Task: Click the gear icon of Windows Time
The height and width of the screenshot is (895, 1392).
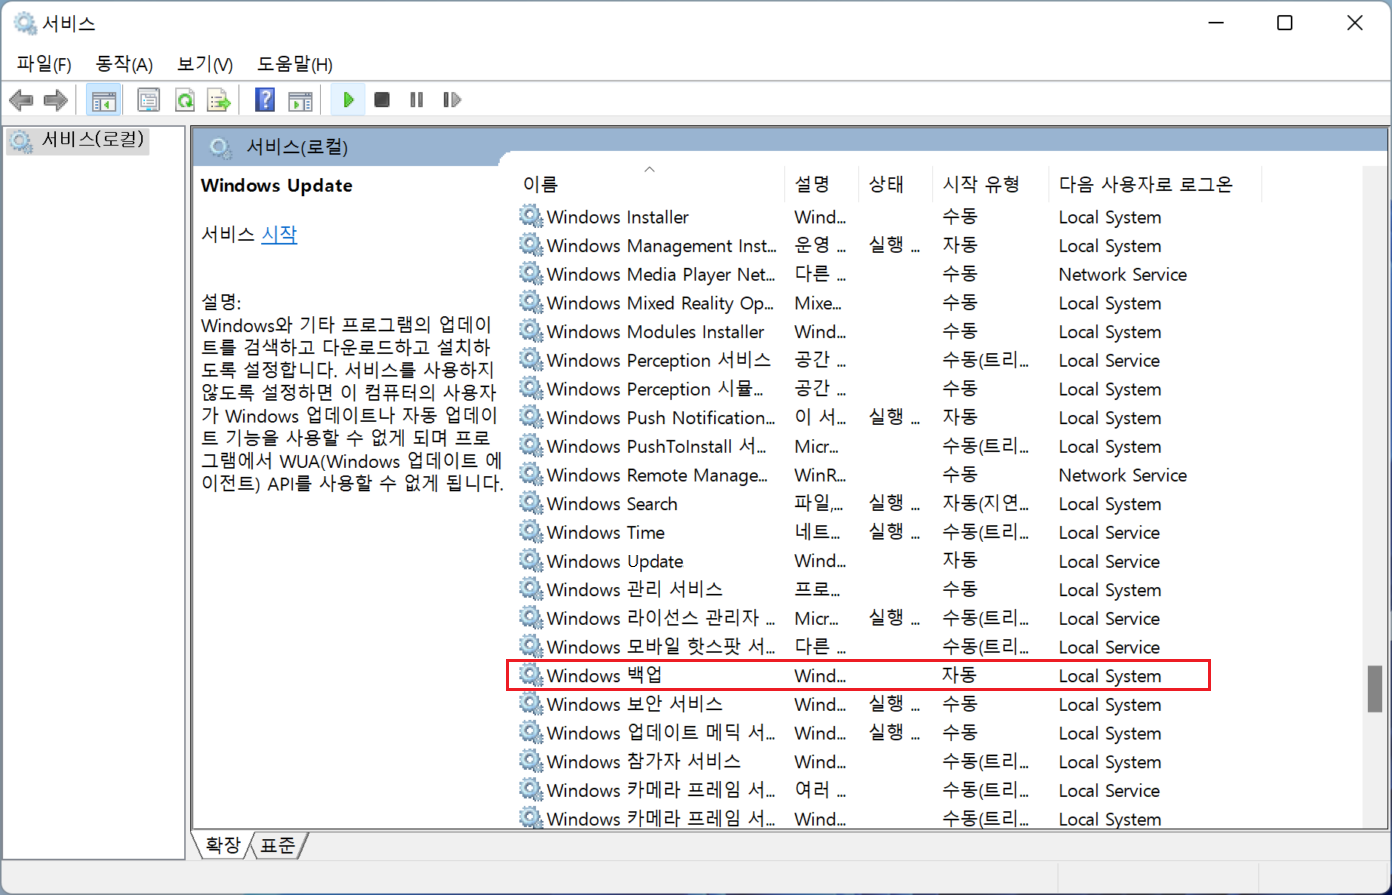Action: pyautogui.click(x=530, y=533)
